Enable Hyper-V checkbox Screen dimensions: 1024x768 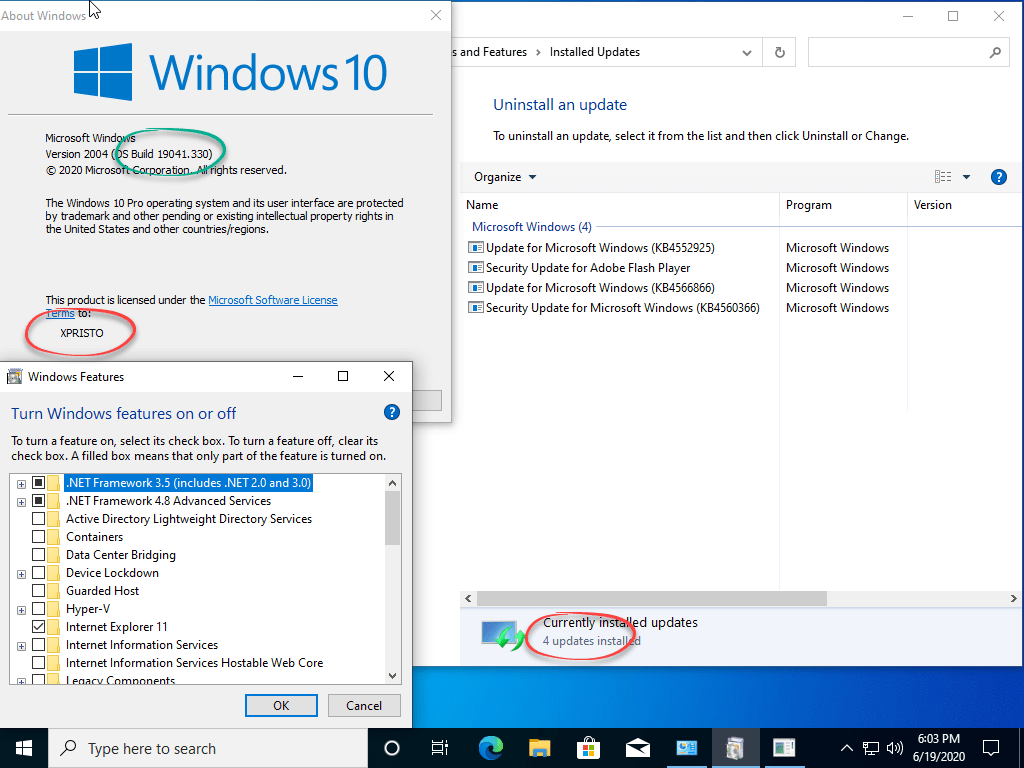click(x=39, y=609)
